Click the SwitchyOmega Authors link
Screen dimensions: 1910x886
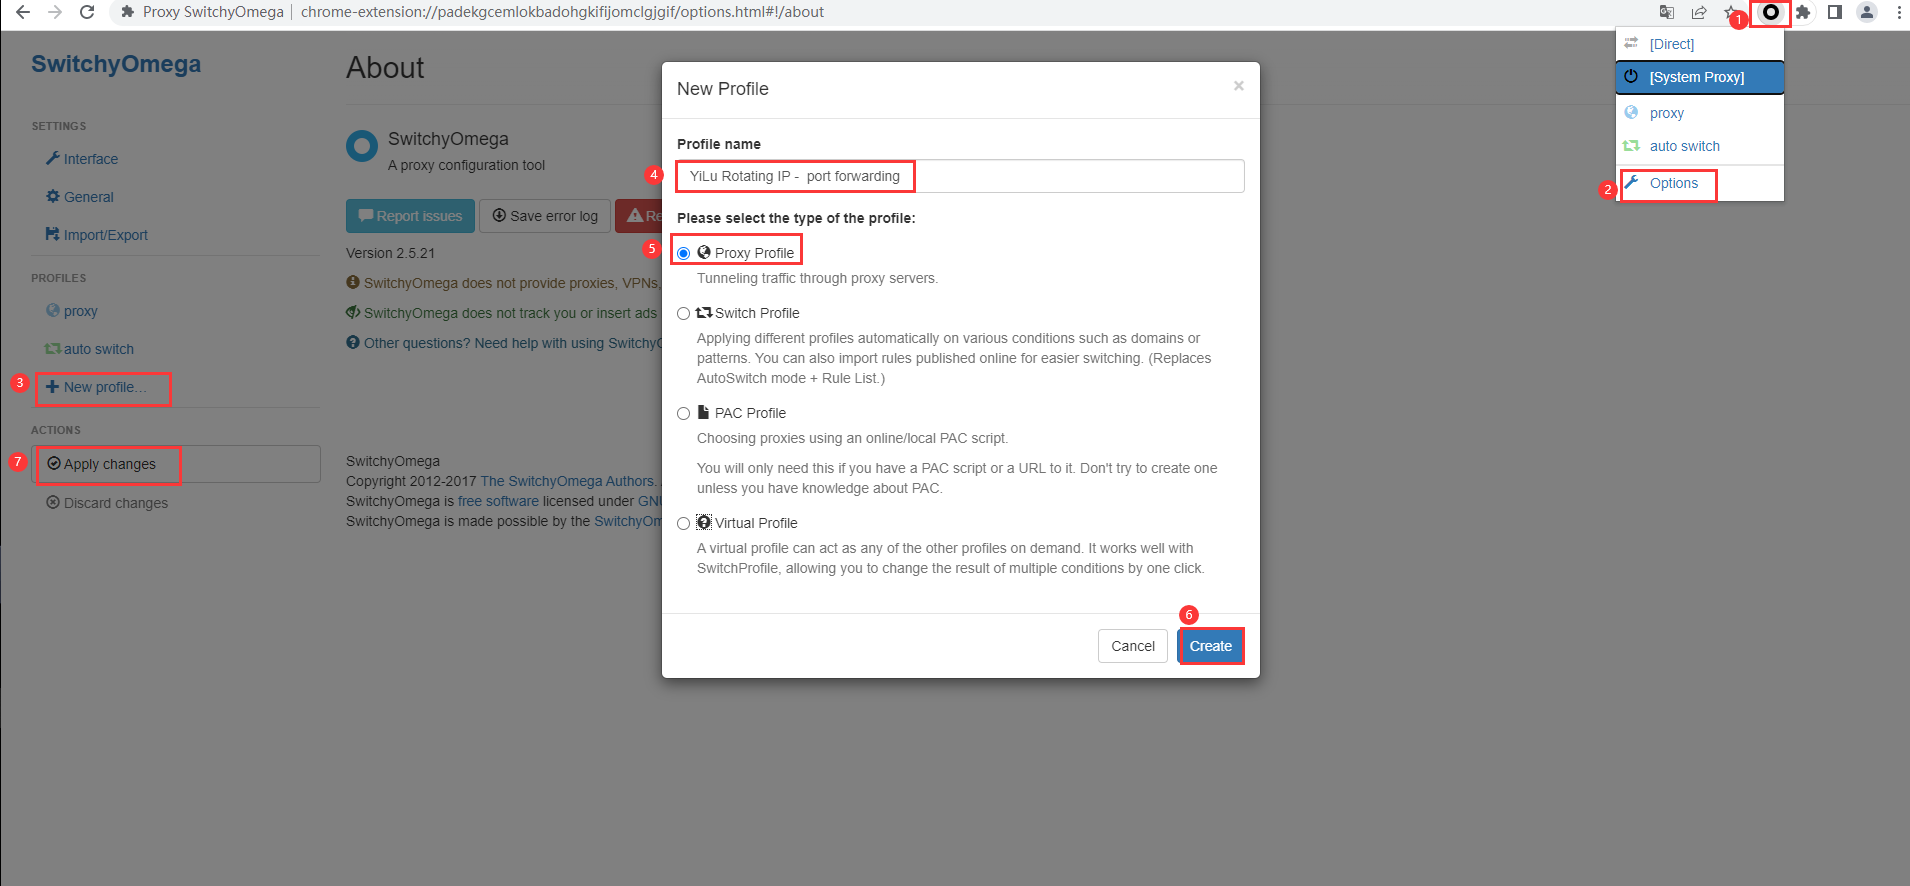click(568, 481)
